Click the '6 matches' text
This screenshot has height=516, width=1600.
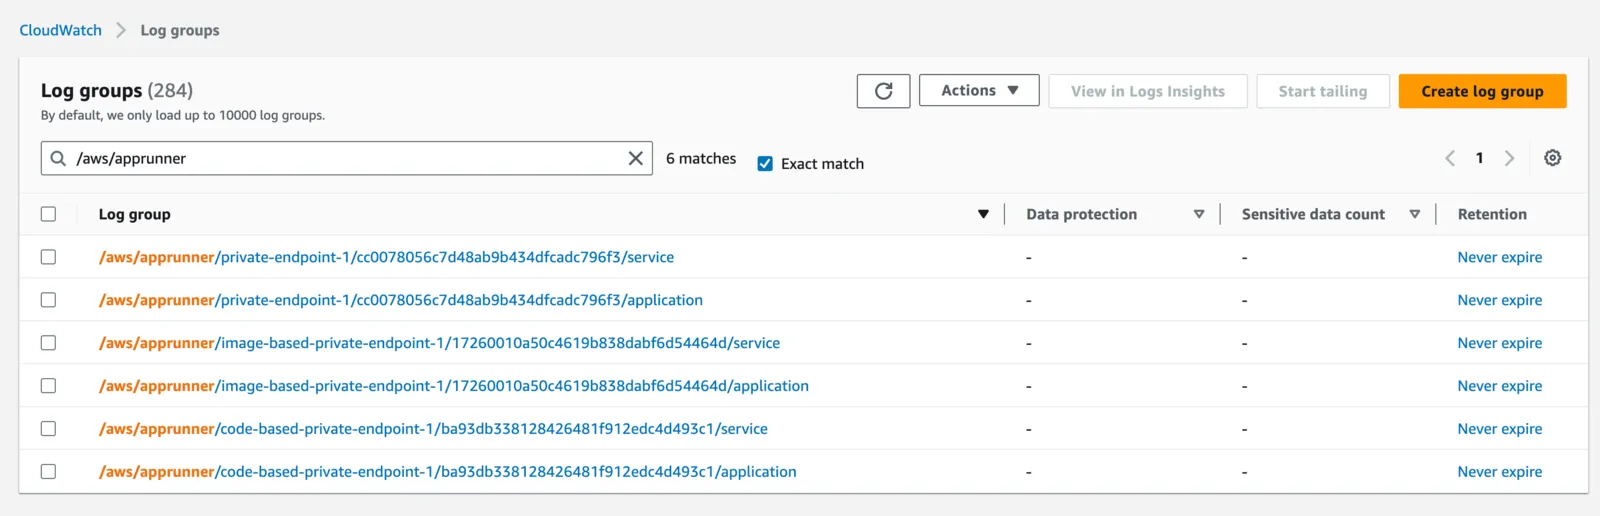(x=701, y=158)
